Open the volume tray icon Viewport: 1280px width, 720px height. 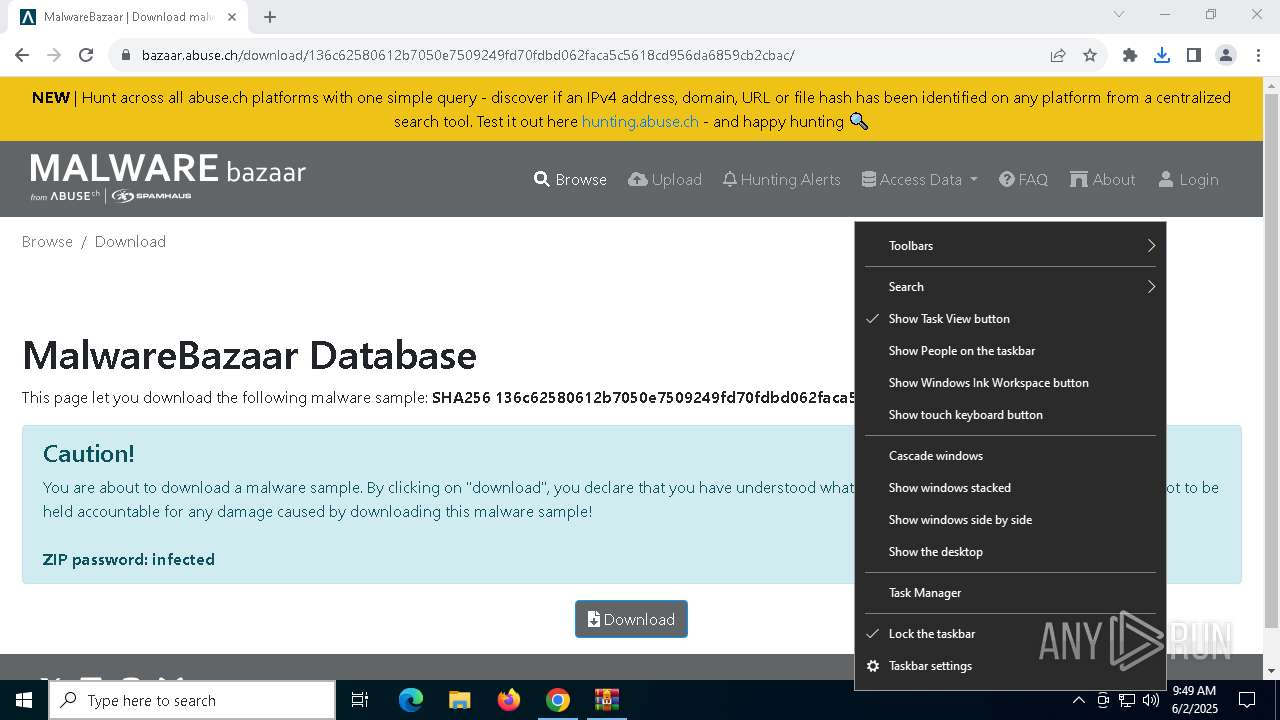(x=1151, y=700)
